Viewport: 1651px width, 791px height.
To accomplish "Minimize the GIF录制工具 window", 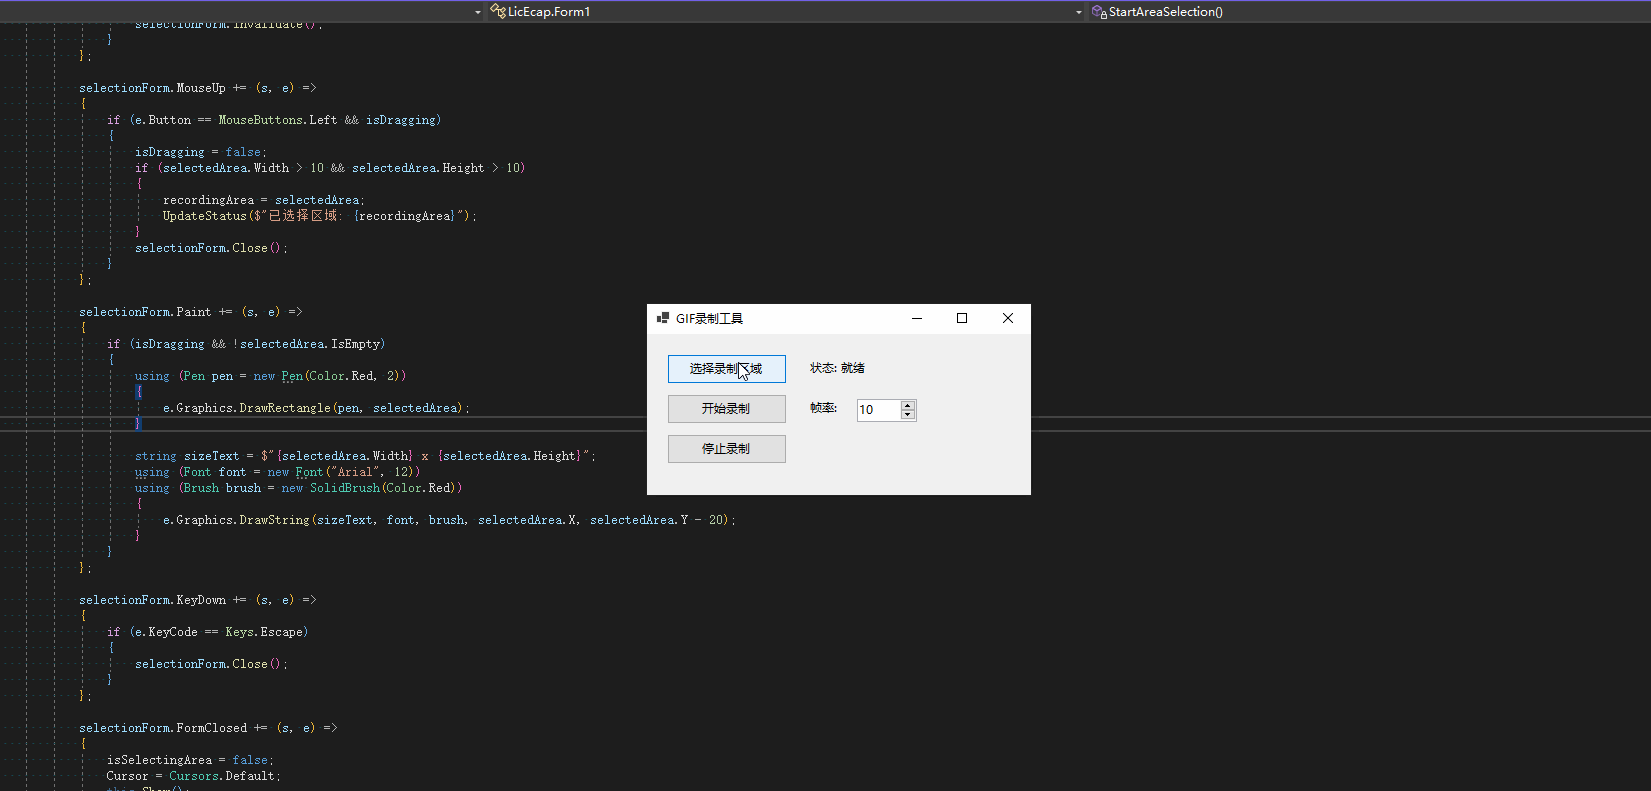I will point(916,318).
